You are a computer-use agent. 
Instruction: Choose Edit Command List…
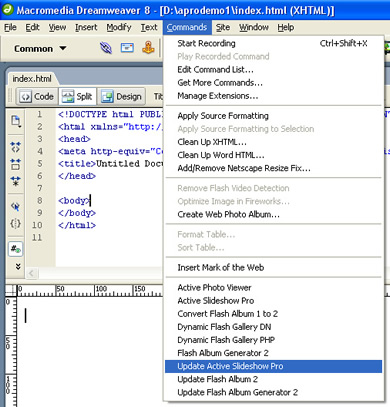pos(273,70)
